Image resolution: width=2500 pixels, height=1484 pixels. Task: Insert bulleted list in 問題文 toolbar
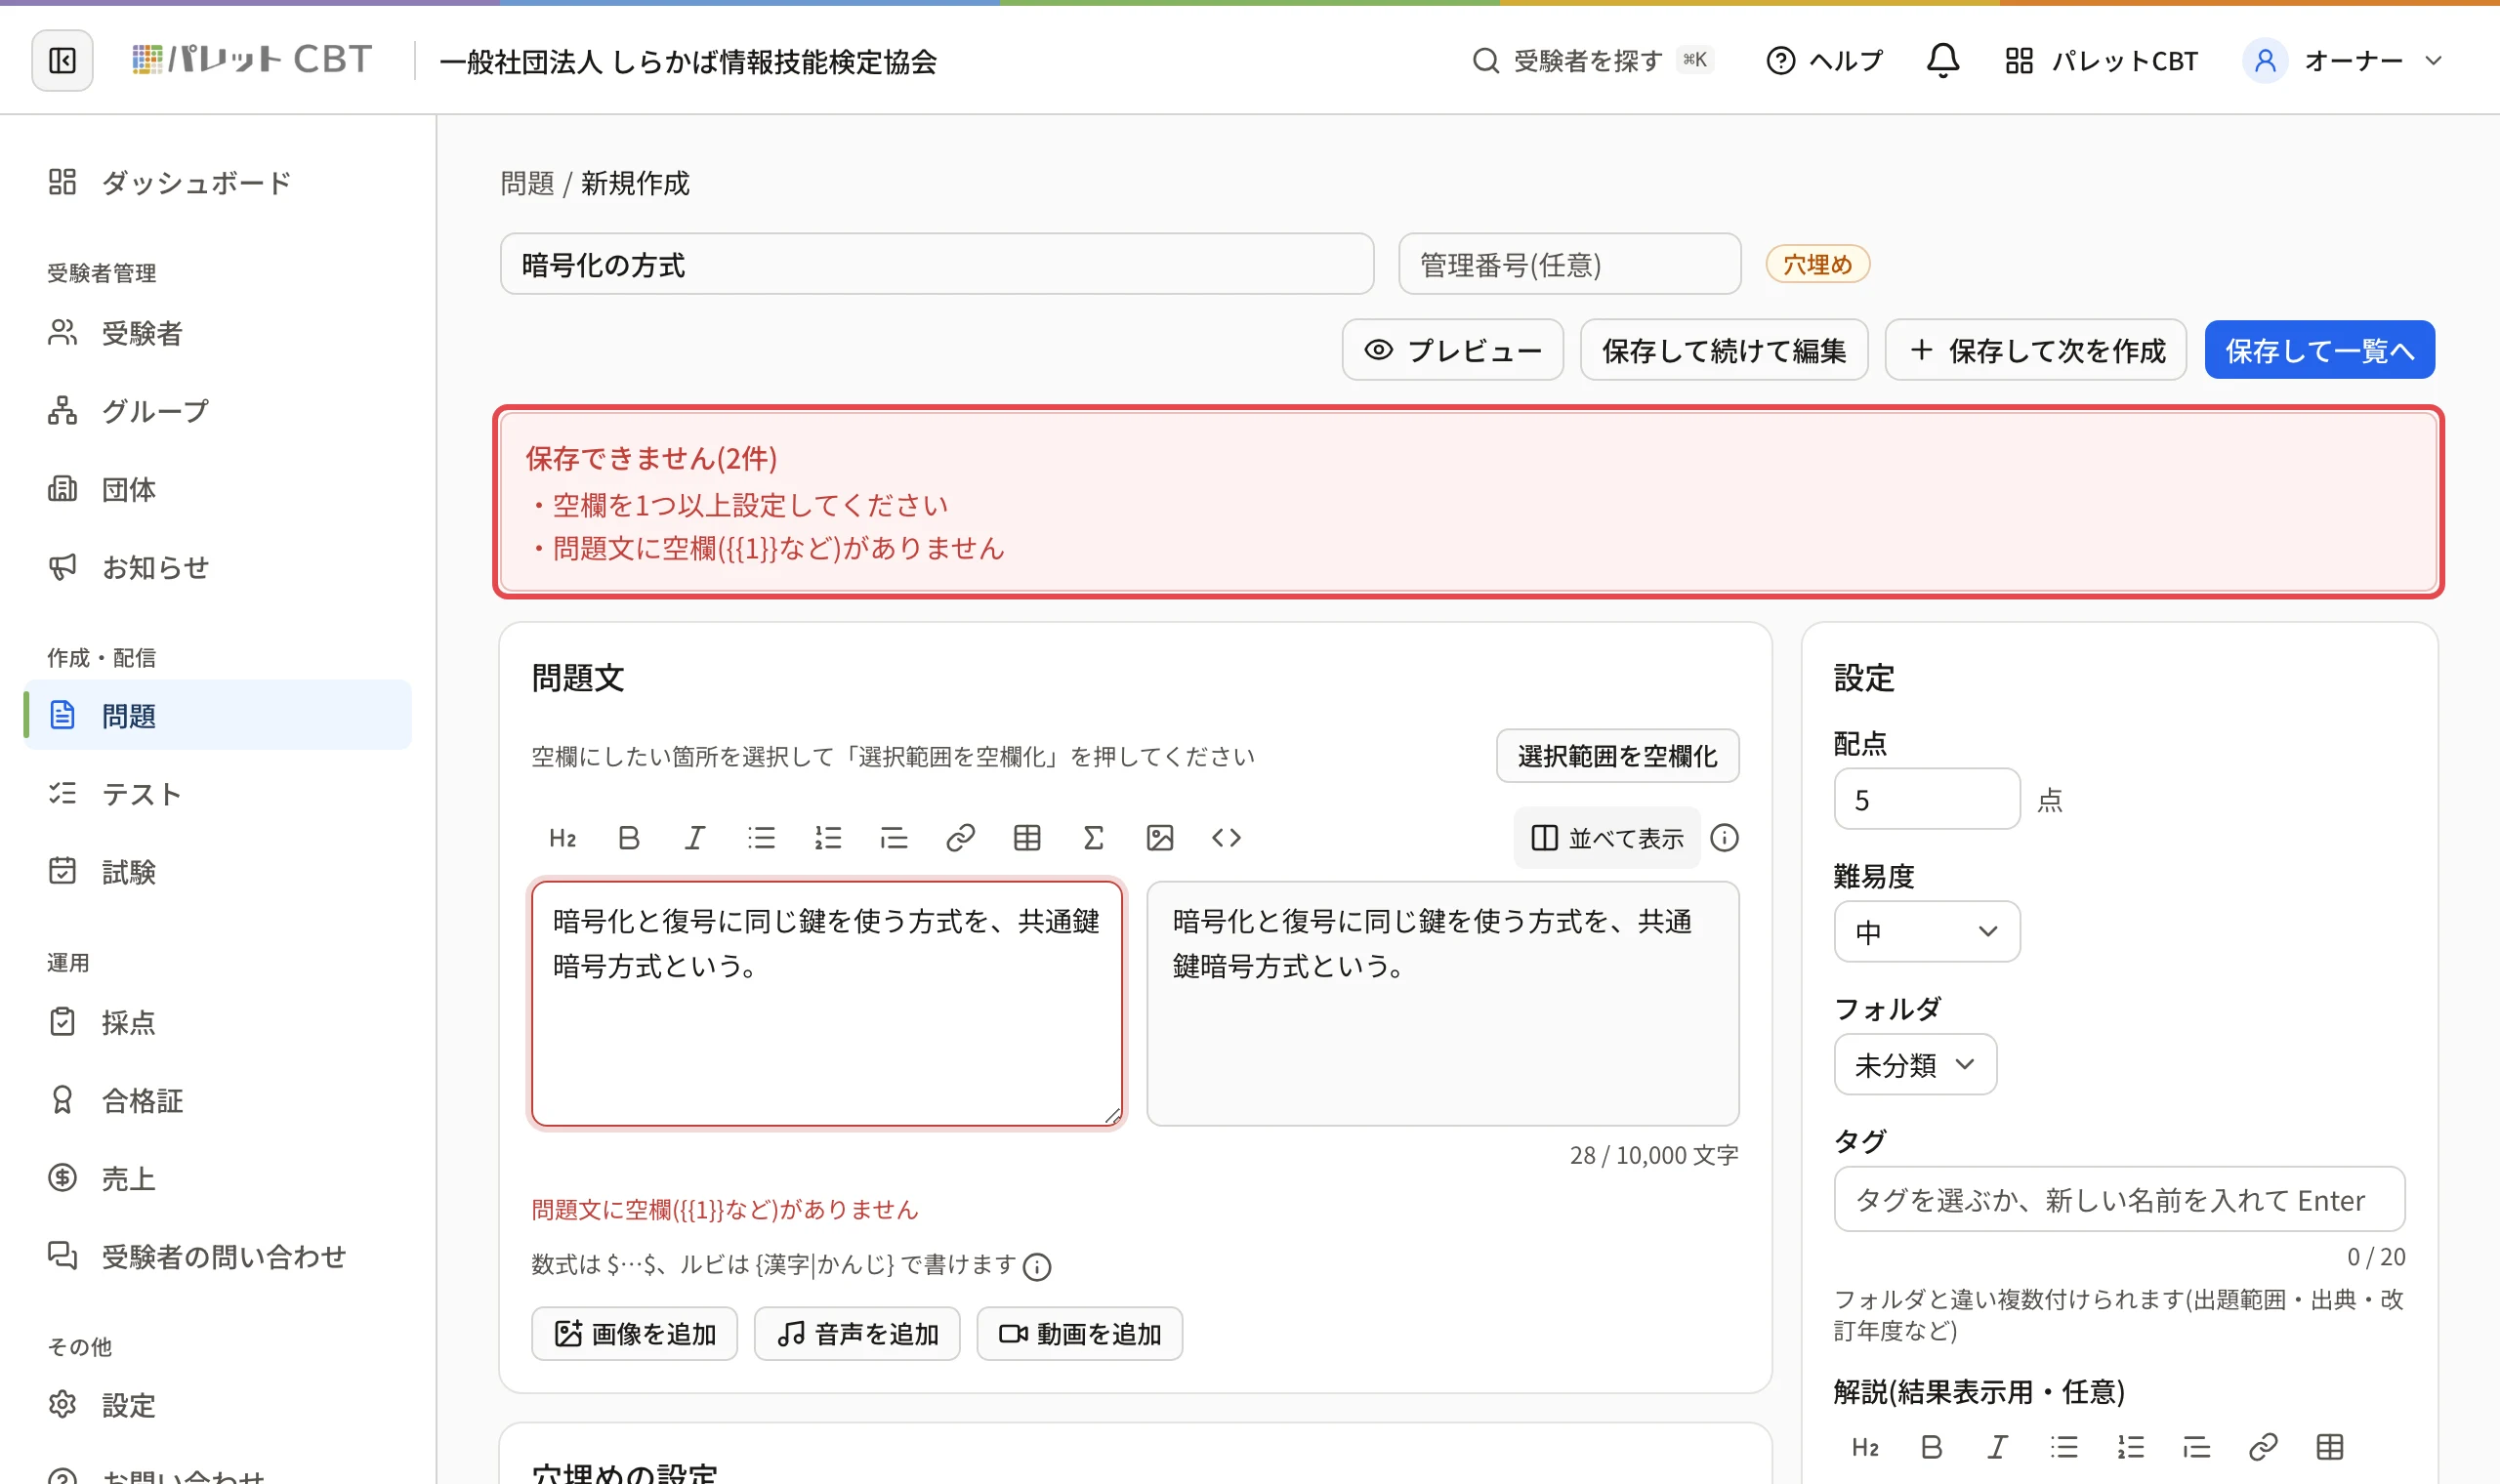point(761,837)
